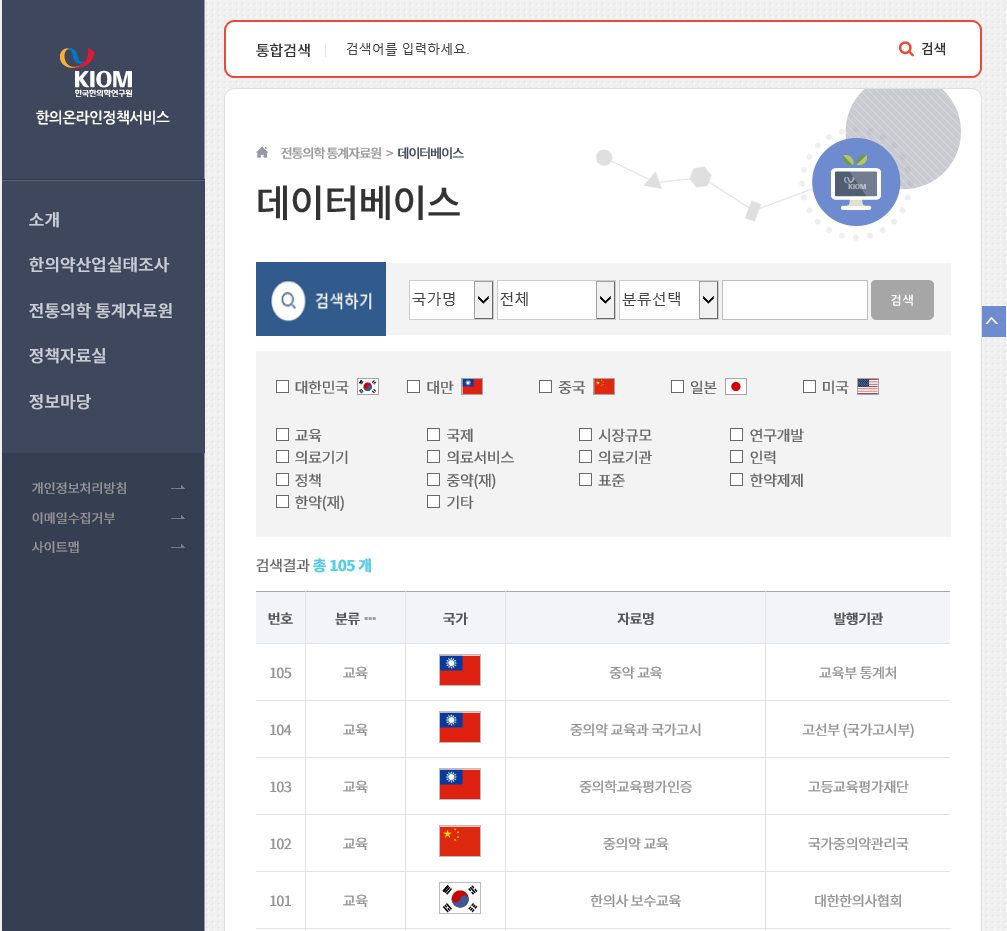Click the China flag in row 102
This screenshot has height=931, width=1007.
point(460,842)
